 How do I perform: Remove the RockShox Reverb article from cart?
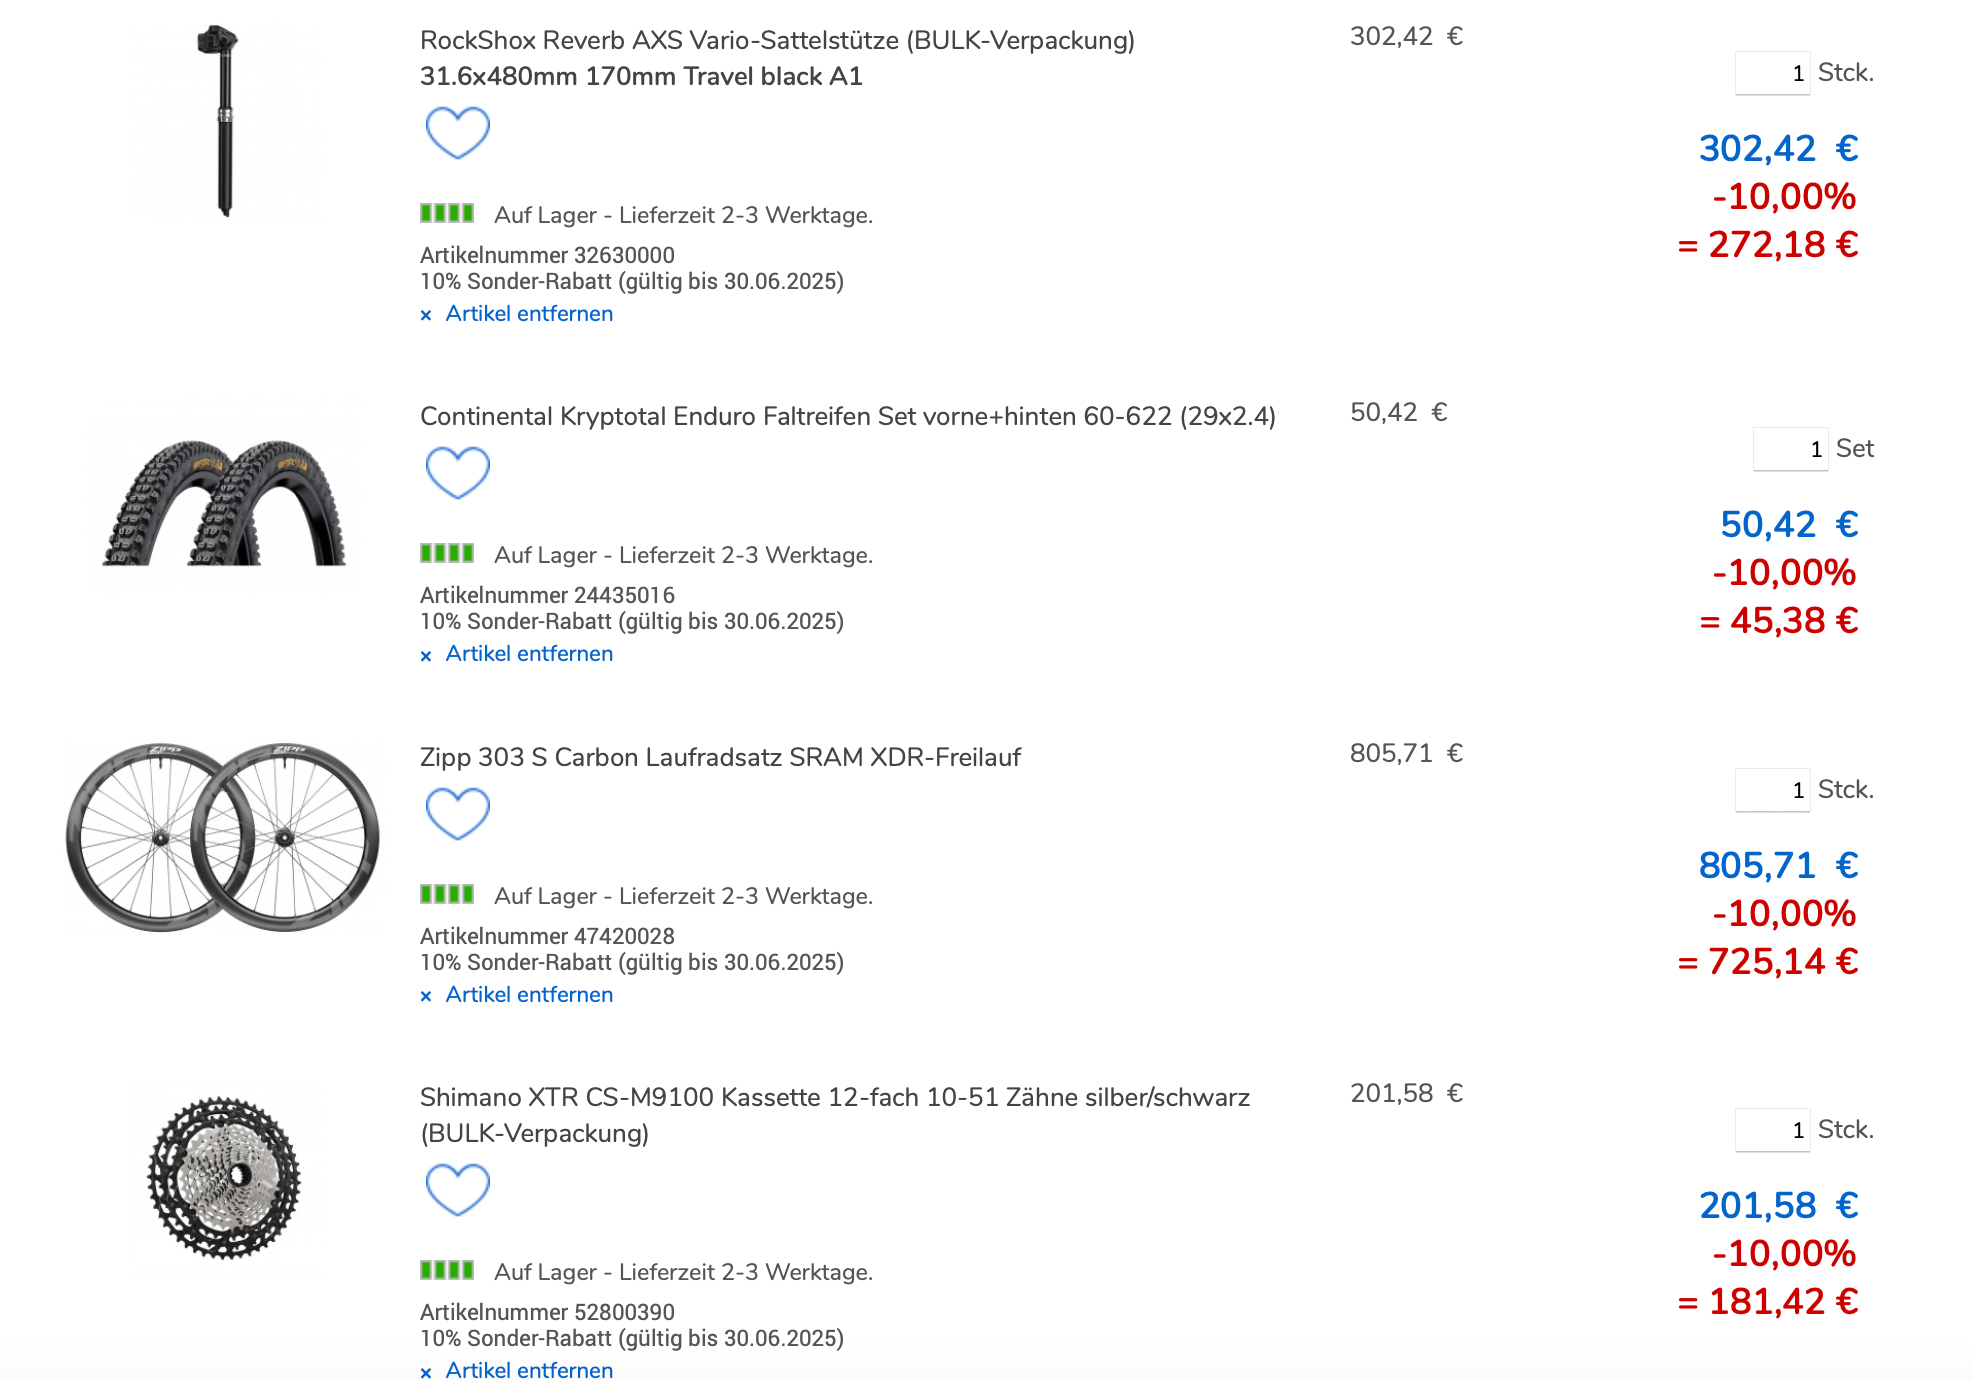[529, 314]
